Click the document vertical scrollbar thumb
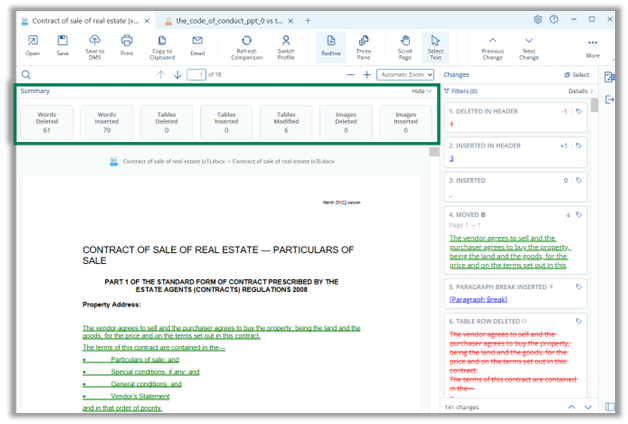Screen dimensions: 628x424 (434, 152)
